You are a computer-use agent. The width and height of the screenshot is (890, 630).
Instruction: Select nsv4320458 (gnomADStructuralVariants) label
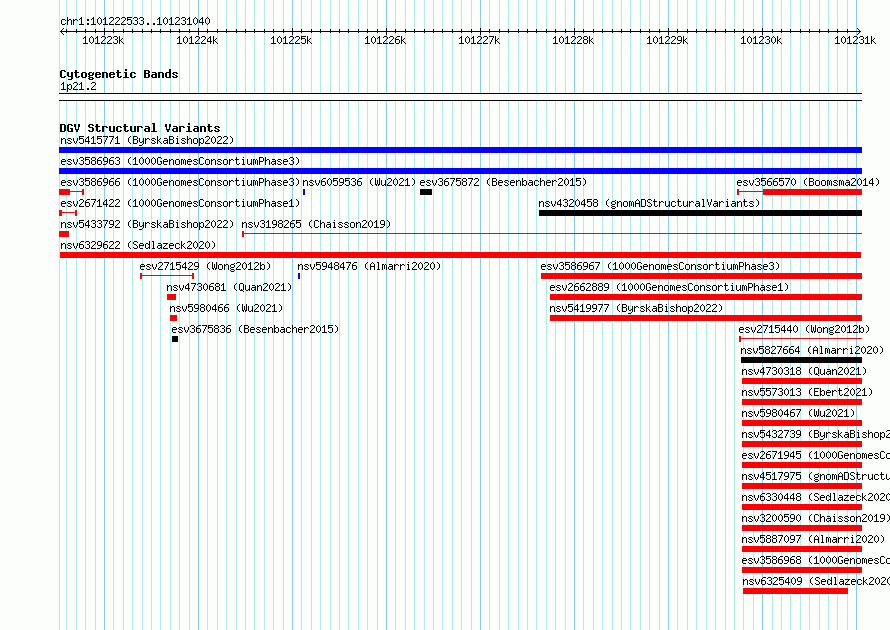tap(649, 203)
